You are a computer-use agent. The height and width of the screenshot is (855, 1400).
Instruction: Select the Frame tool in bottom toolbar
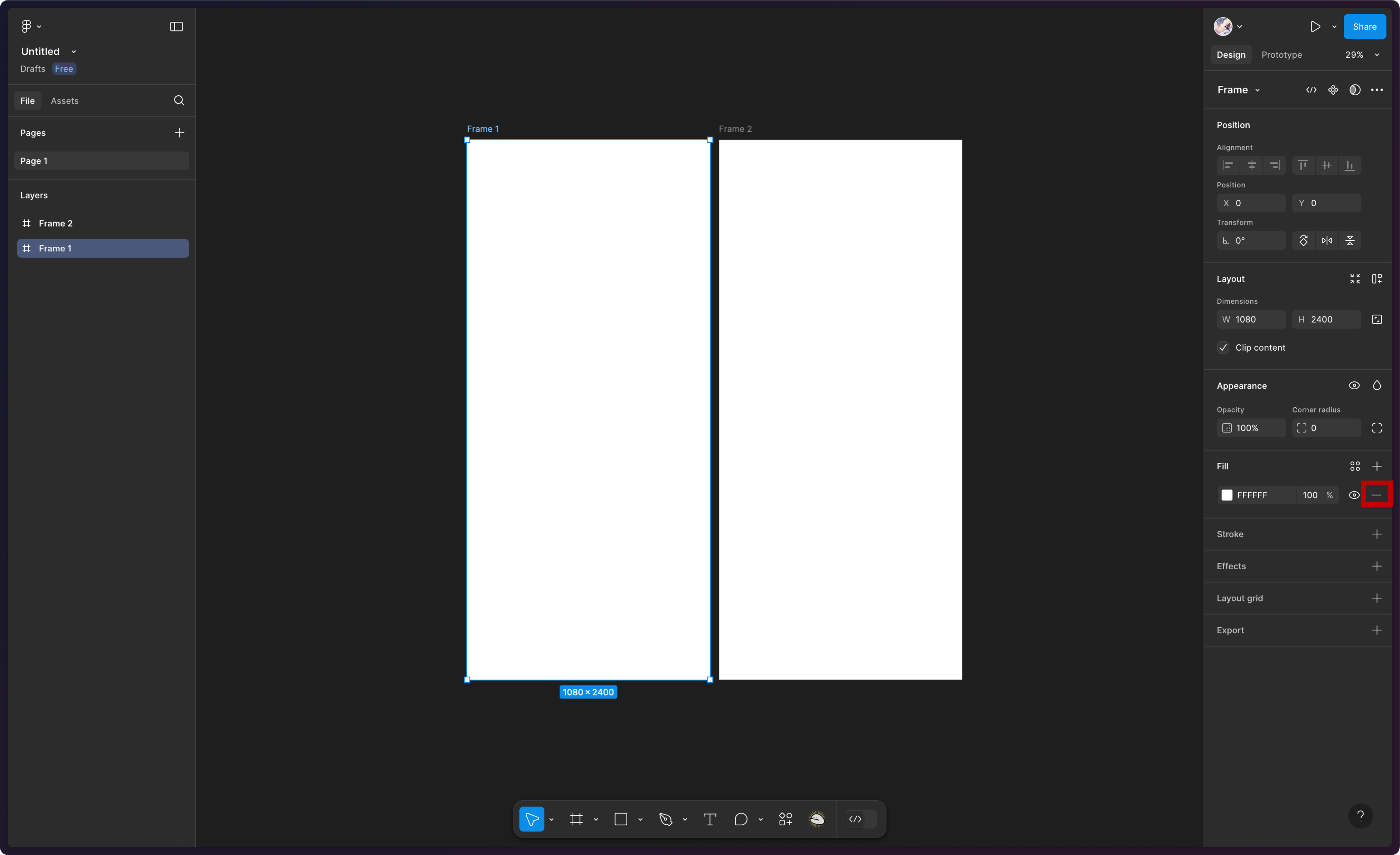click(x=576, y=819)
